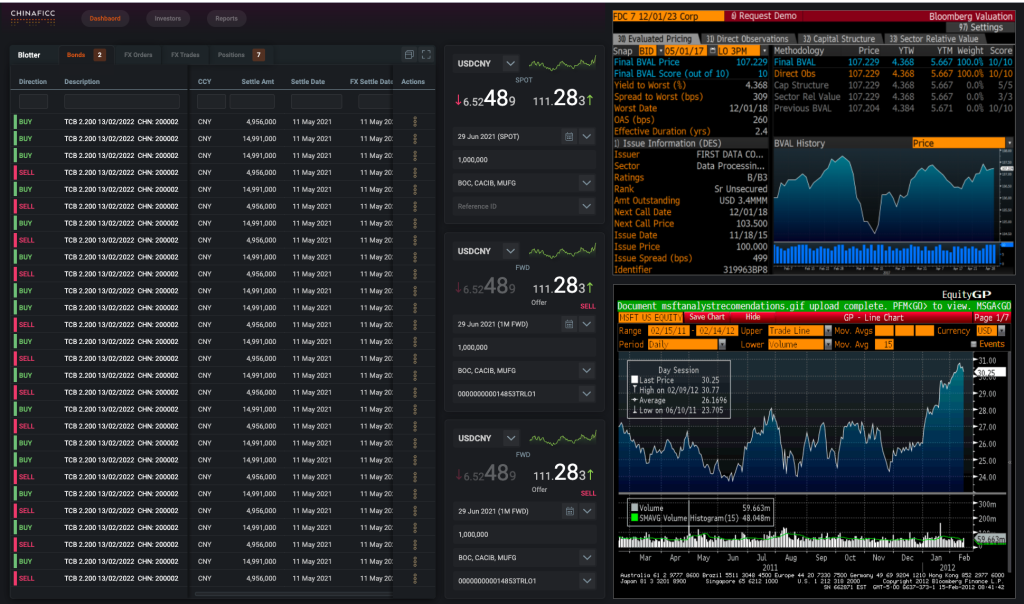The height and width of the screenshot is (604, 1024).
Task: Select the Evaluated Pricing tab
Action: [x=654, y=39]
